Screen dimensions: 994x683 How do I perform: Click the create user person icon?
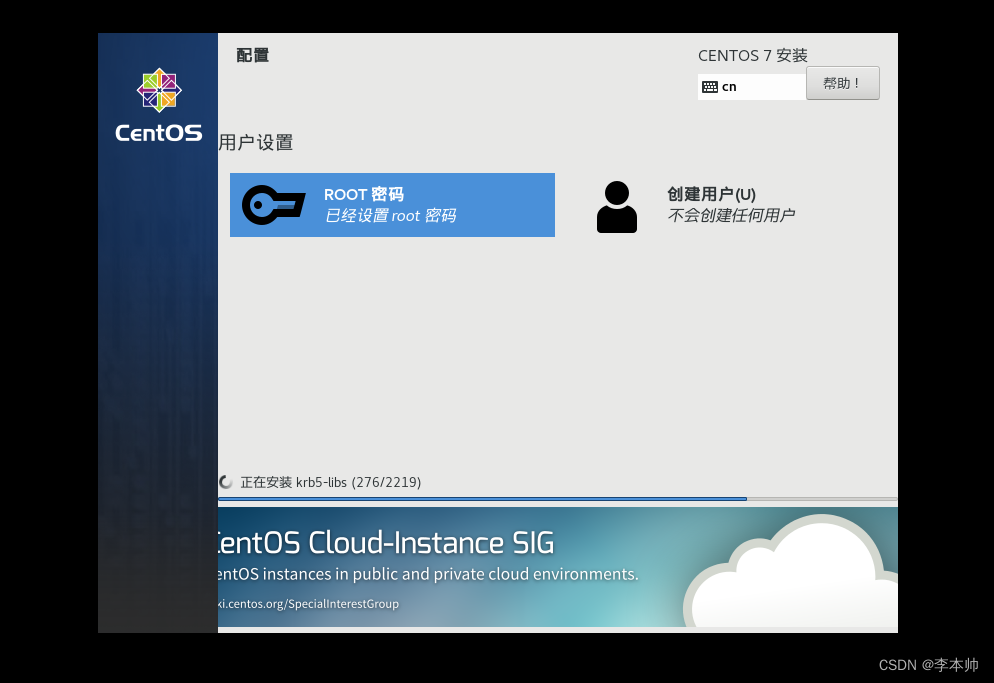(617, 207)
